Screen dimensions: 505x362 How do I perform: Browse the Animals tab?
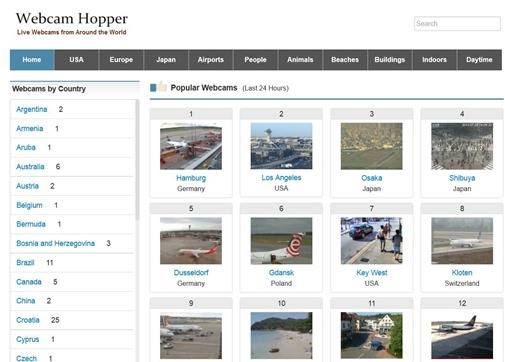point(300,60)
